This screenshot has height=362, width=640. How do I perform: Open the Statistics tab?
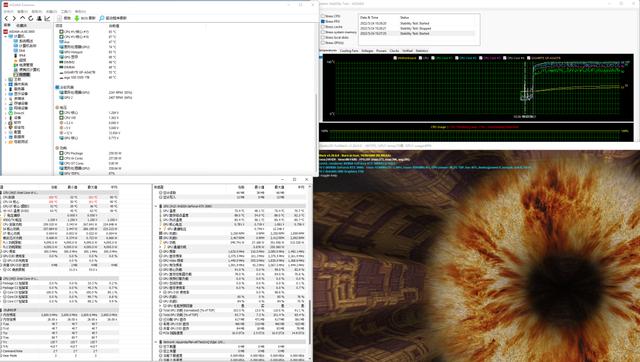pos(422,51)
